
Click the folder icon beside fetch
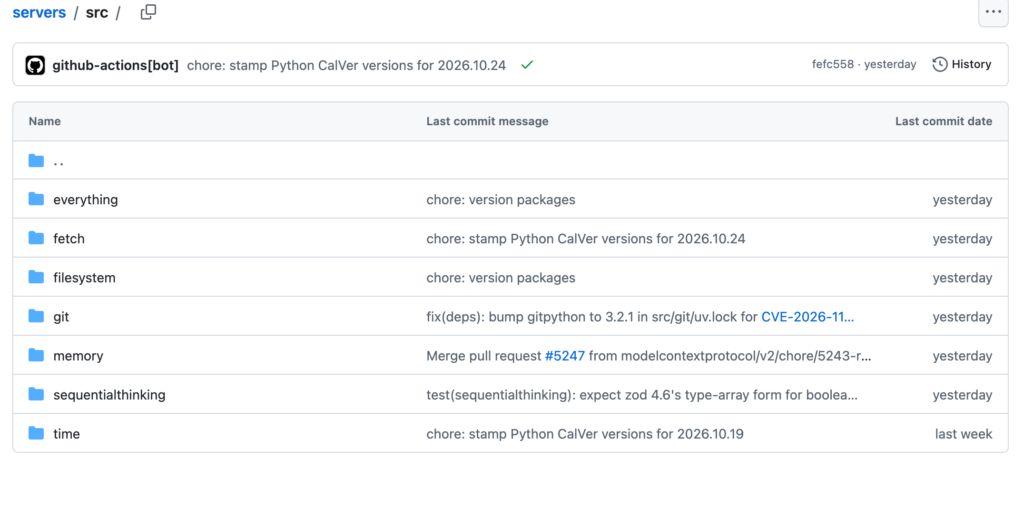pyautogui.click(x=37, y=238)
